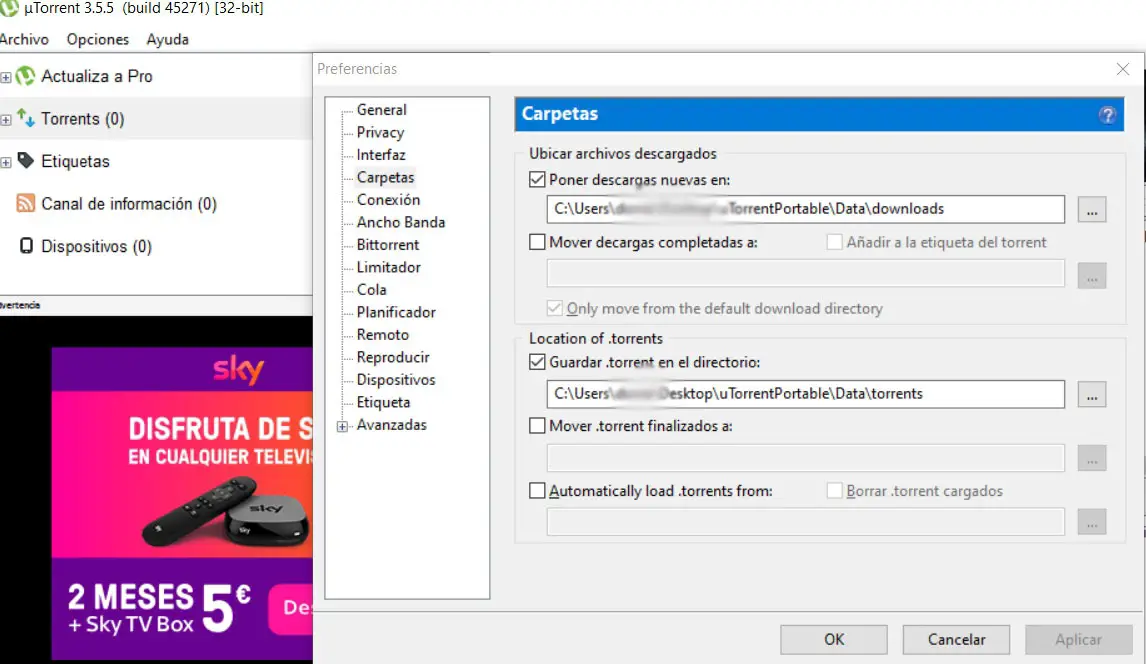Select Bittorrent in preferences tree

(387, 245)
